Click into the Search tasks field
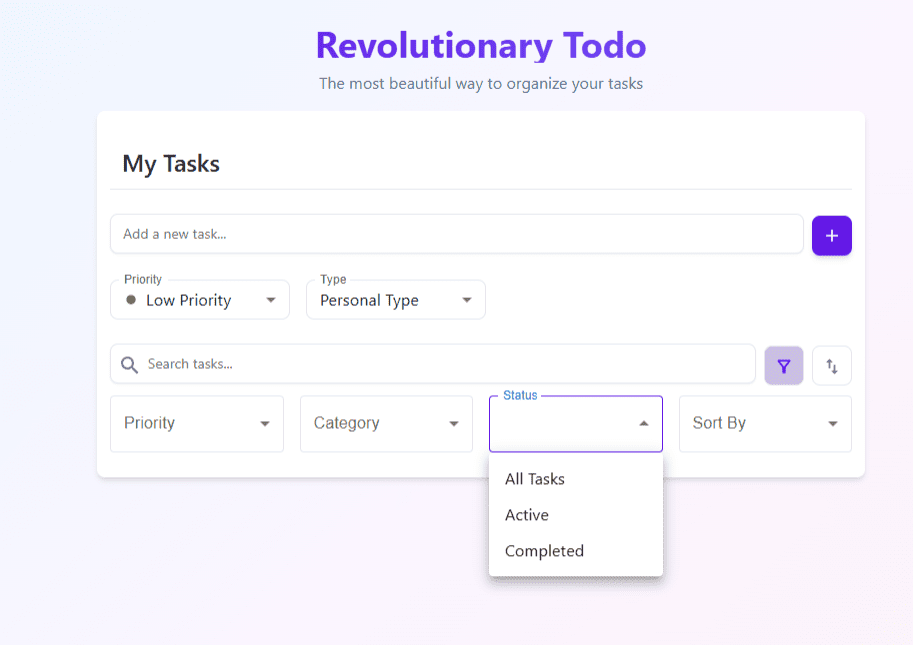The width and height of the screenshot is (913, 645). pos(433,364)
